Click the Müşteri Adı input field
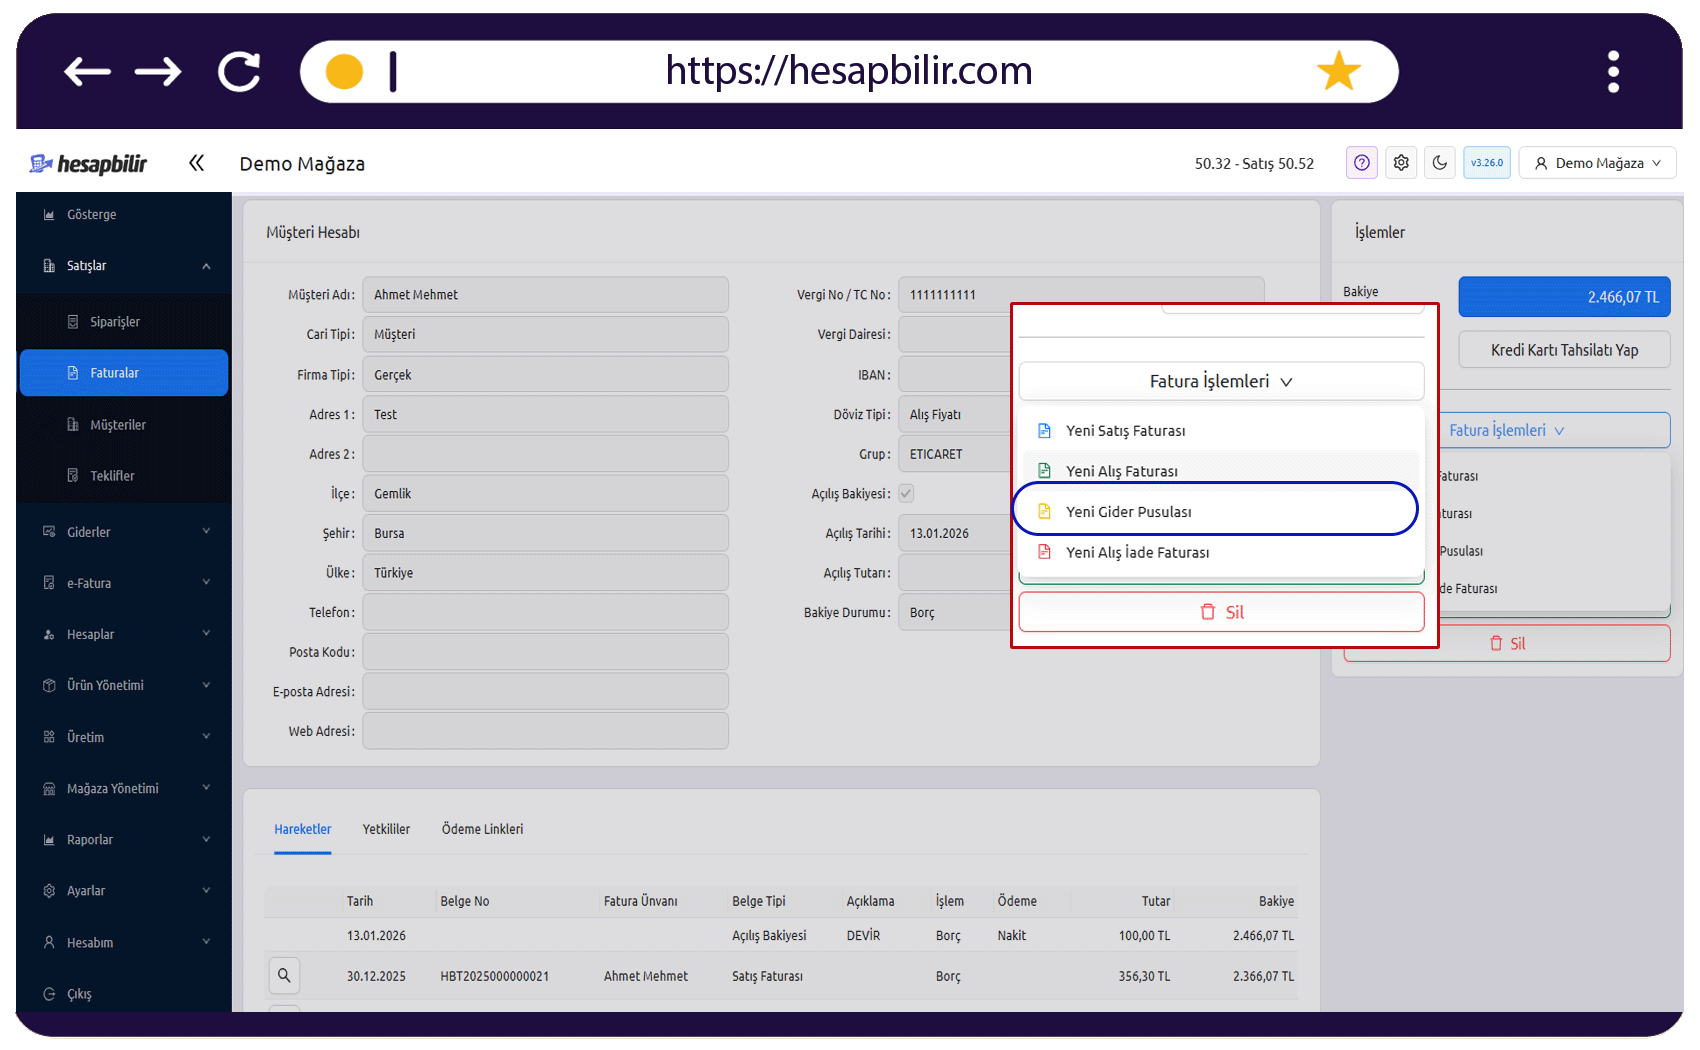This screenshot has height=1050, width=1700. point(545,295)
